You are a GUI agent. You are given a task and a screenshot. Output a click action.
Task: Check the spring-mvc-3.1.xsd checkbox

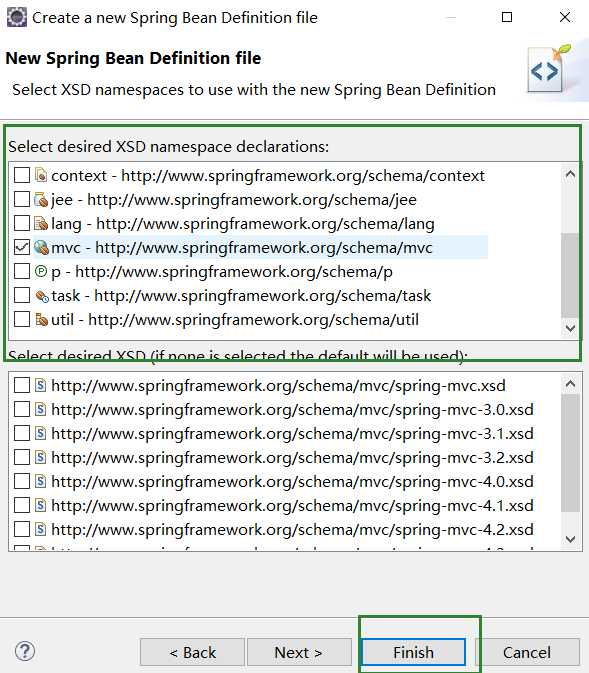[x=22, y=433]
